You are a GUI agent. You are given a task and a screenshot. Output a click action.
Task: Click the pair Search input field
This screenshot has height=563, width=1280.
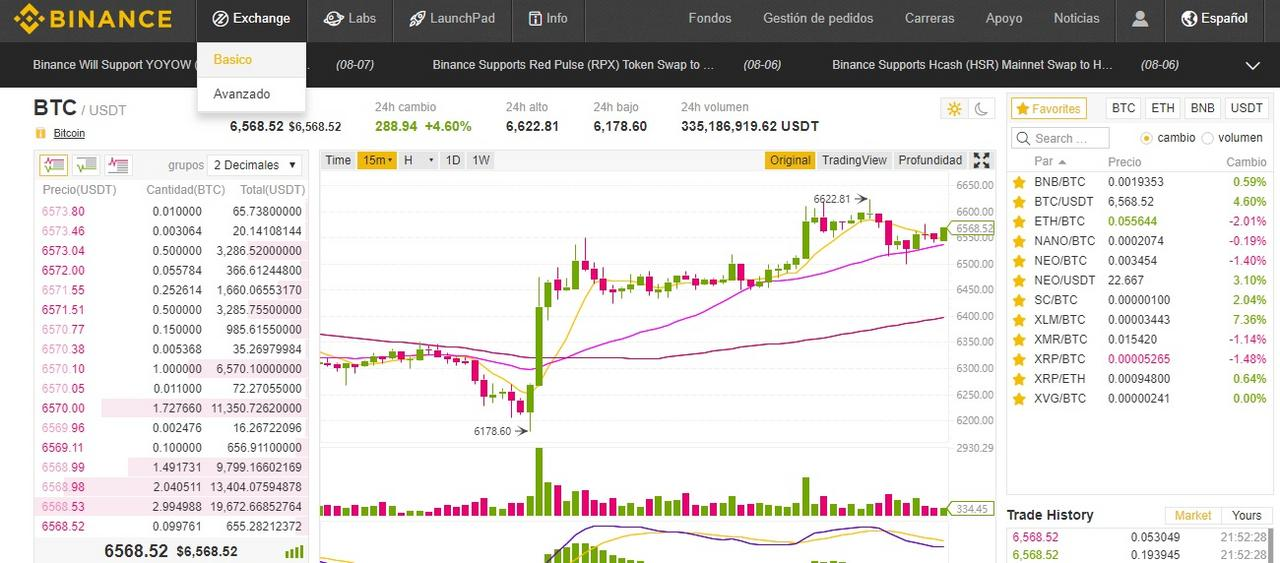coord(1060,138)
